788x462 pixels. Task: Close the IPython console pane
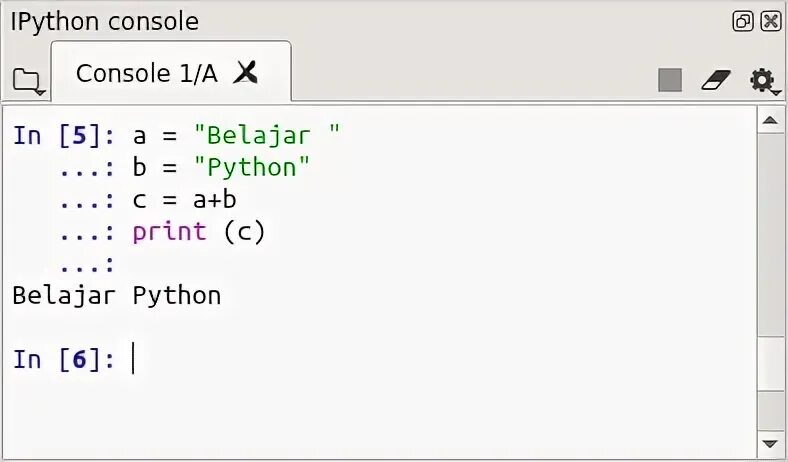(x=771, y=21)
